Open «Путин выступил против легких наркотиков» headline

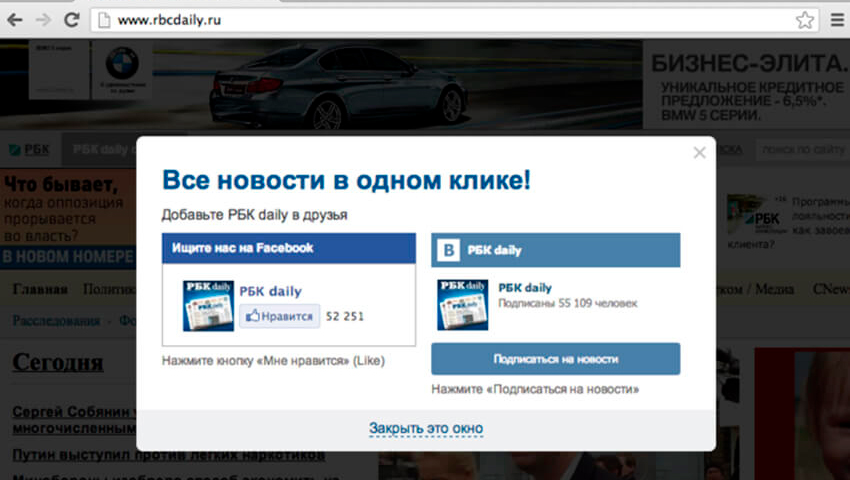[169, 455]
